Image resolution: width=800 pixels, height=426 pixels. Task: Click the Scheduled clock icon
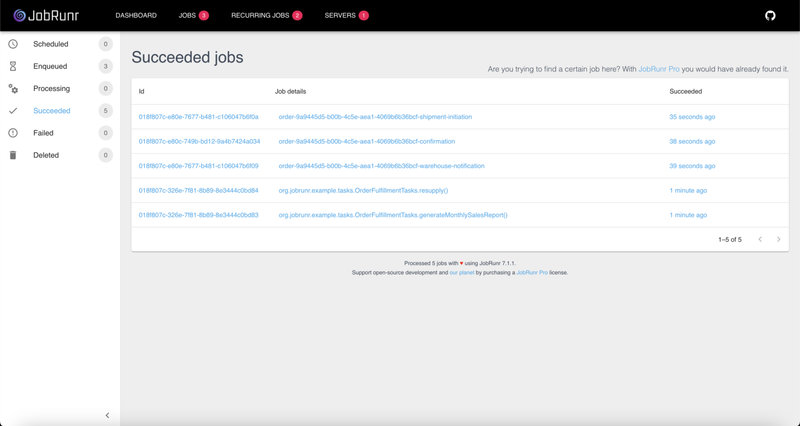(13, 44)
